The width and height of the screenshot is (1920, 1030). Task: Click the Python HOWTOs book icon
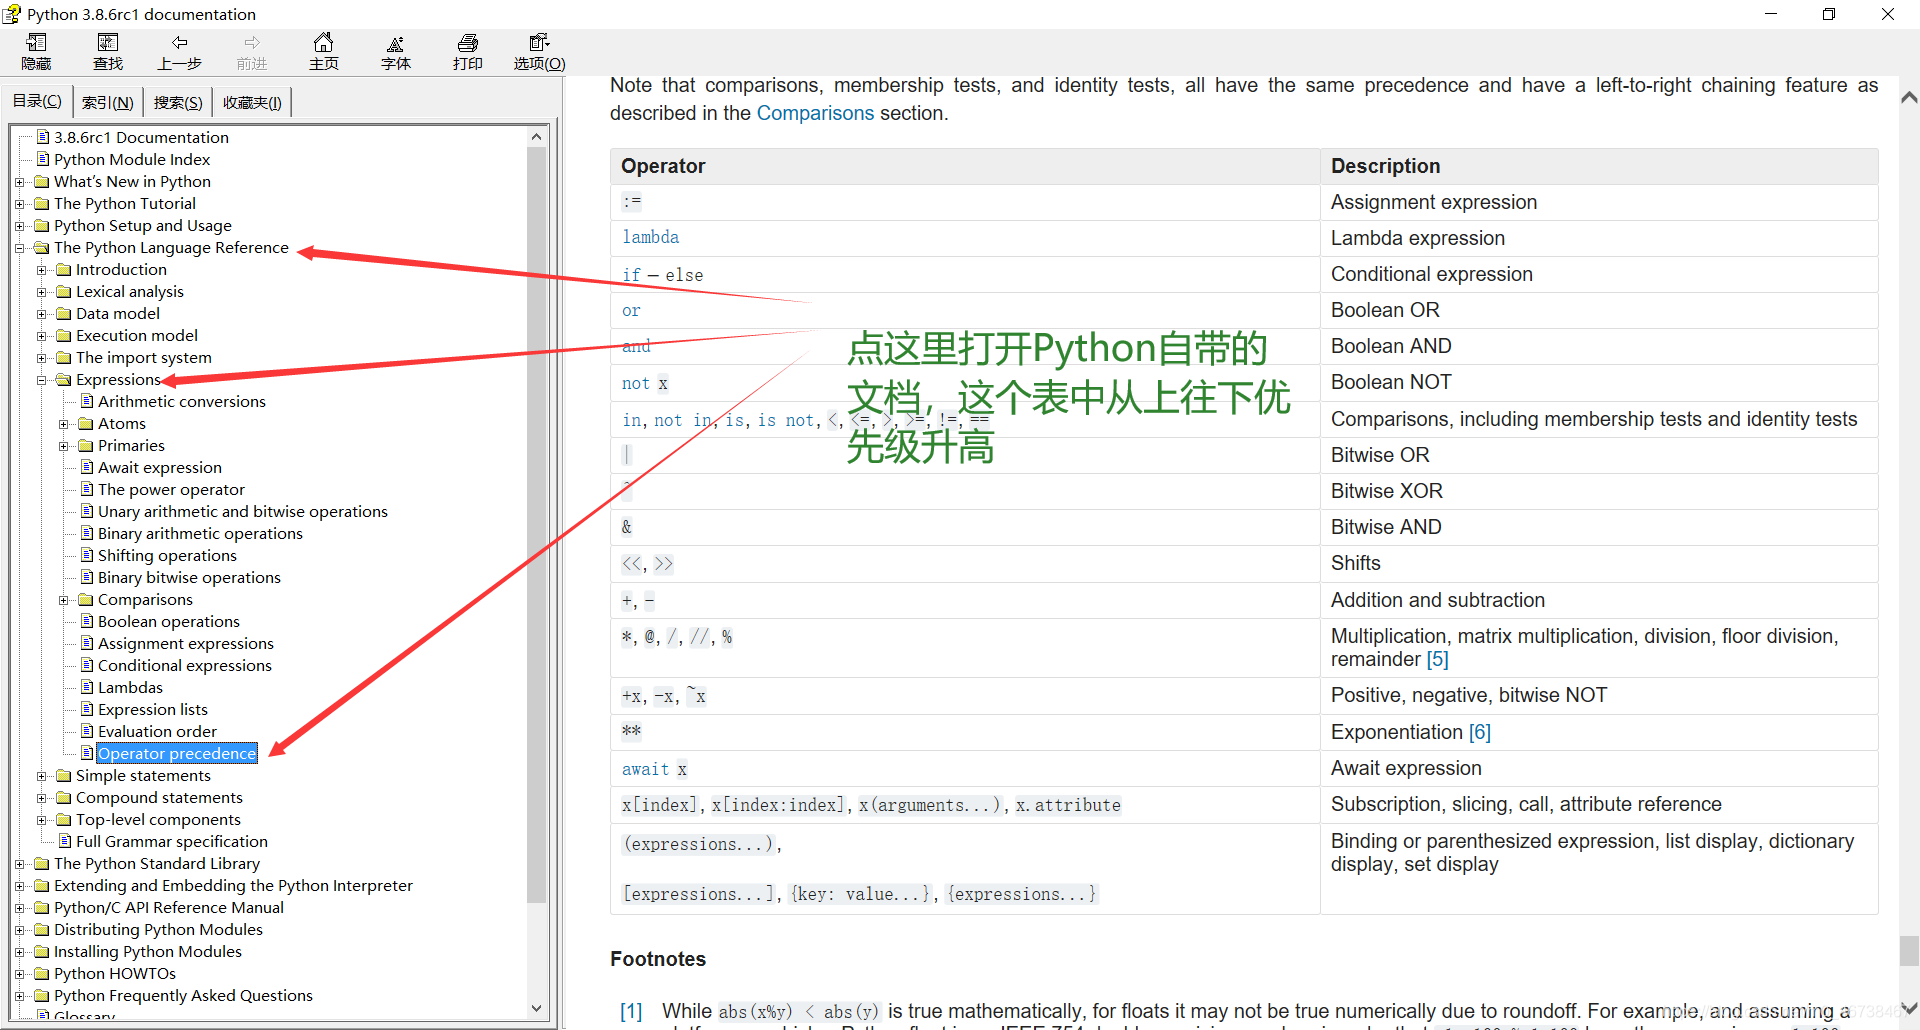[x=42, y=973]
